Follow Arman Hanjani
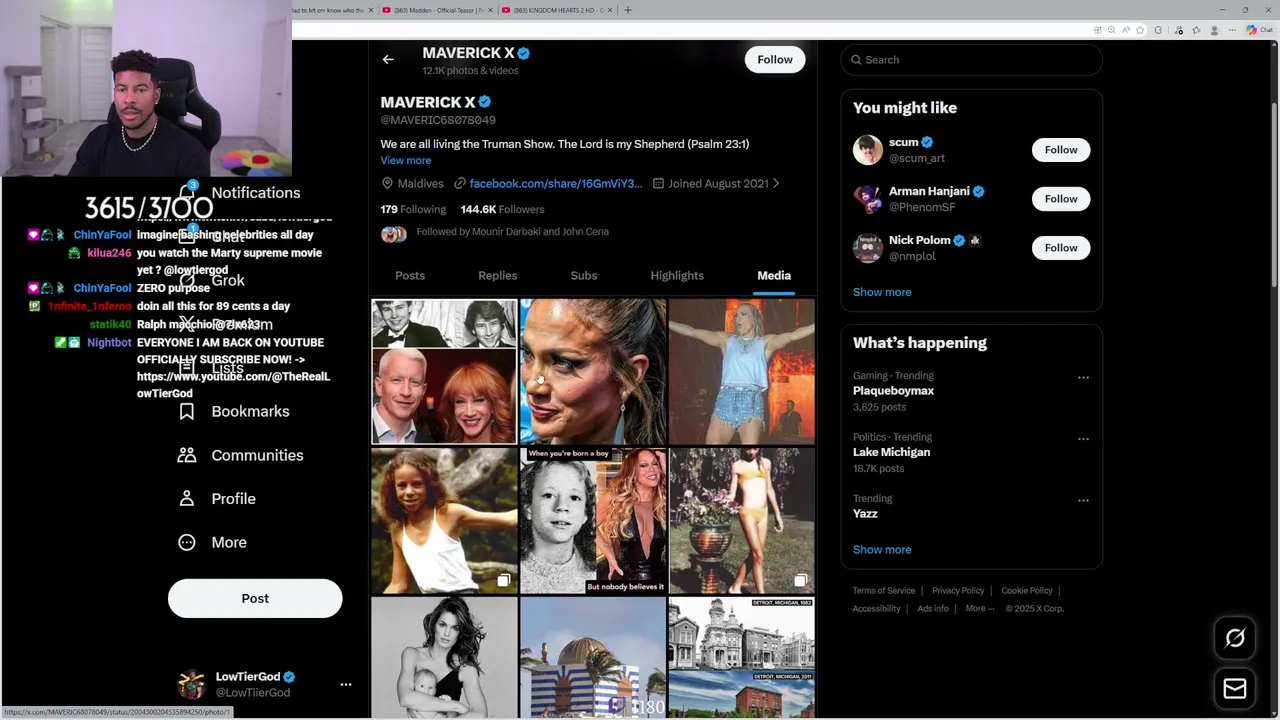The width and height of the screenshot is (1280, 720). click(x=1061, y=199)
